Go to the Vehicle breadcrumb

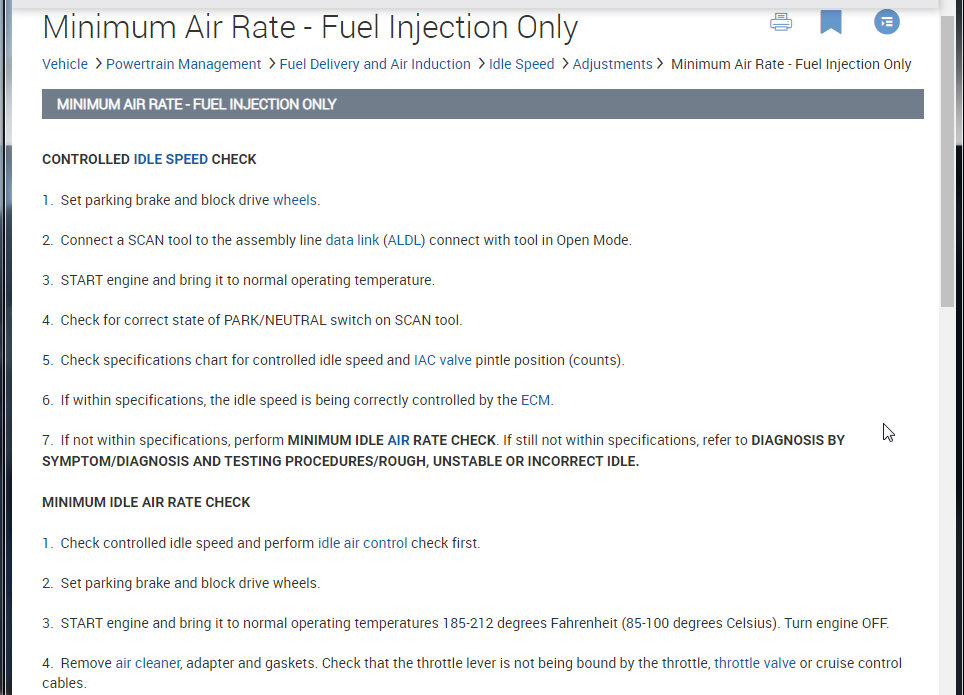click(65, 64)
